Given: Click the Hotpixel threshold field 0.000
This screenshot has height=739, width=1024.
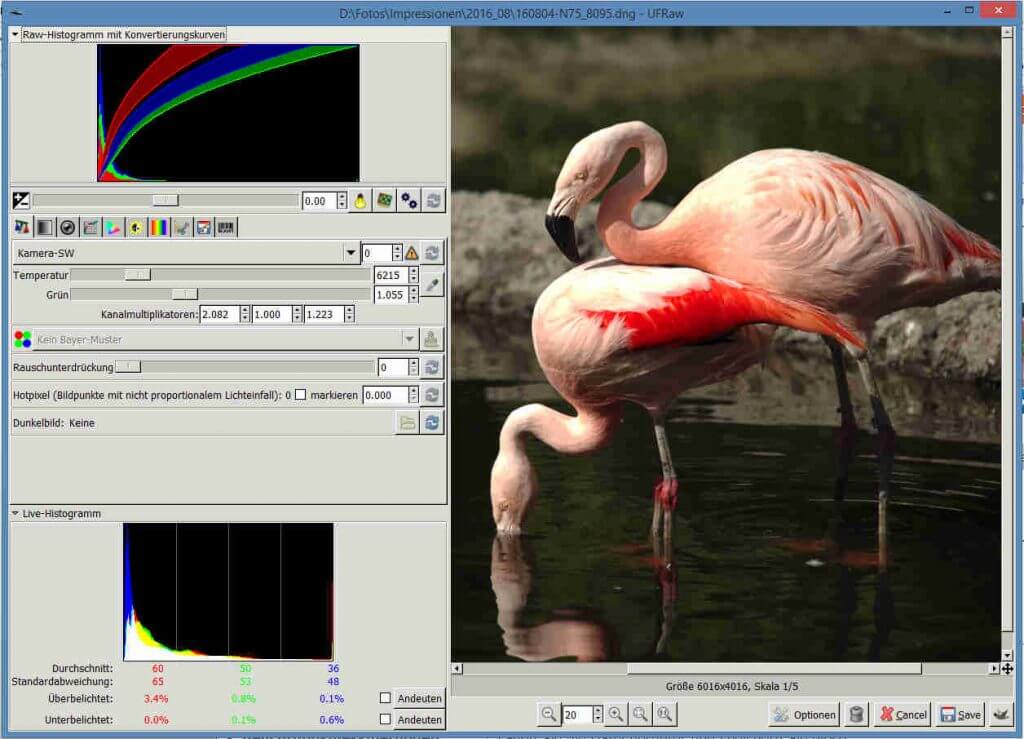Looking at the screenshot, I should click(385, 395).
